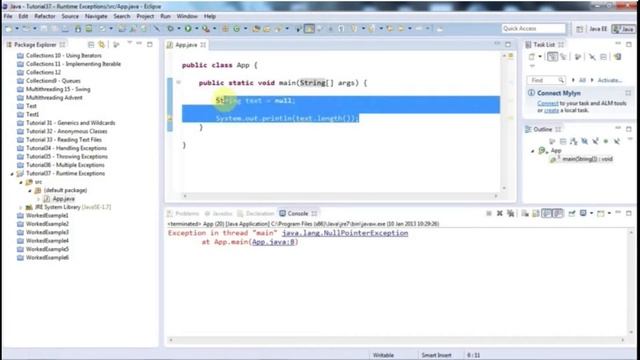Click the Open Perspective icon

(580, 29)
